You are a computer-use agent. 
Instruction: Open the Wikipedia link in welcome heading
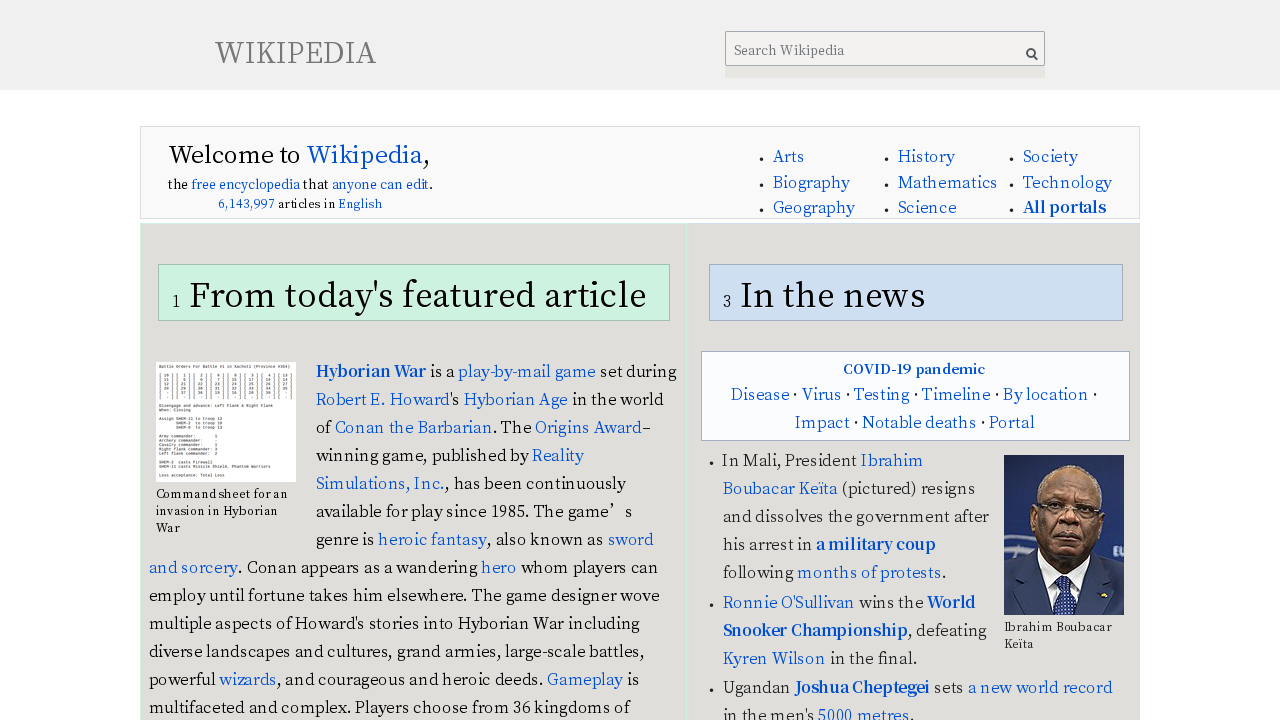[364, 155]
